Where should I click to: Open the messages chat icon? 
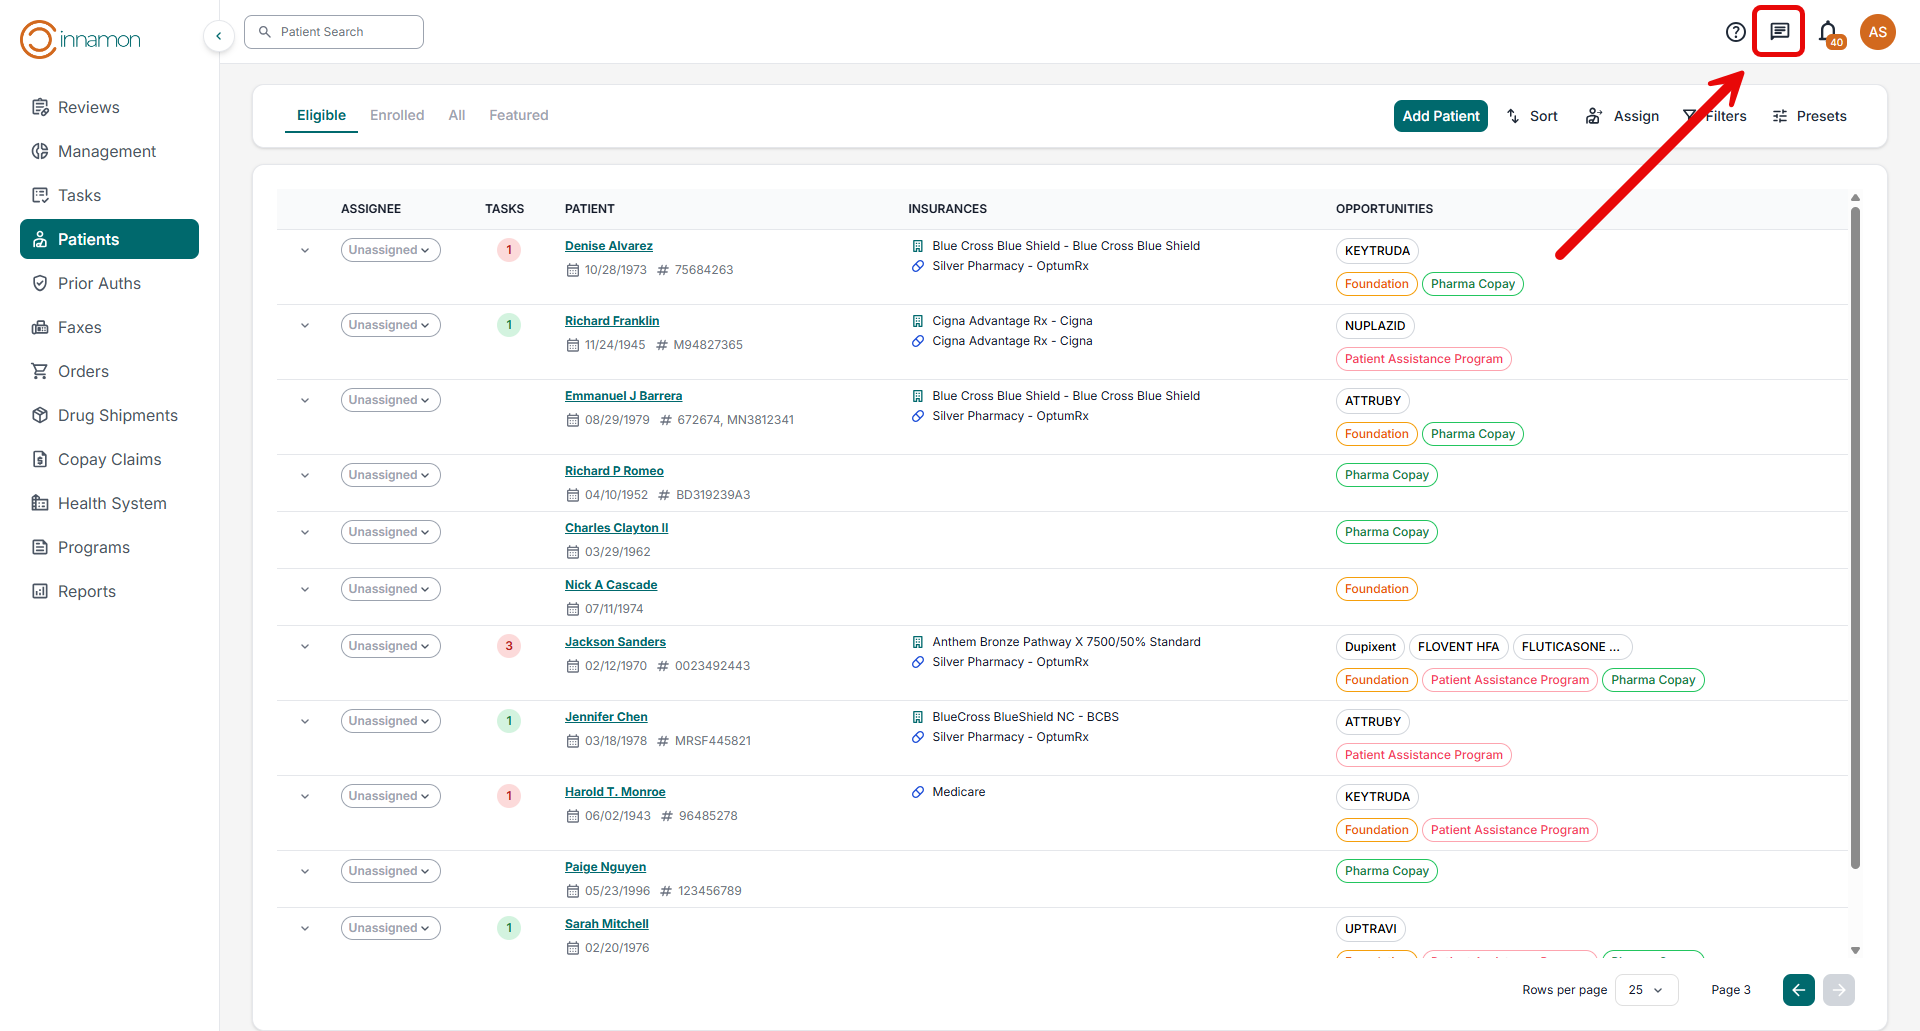pos(1779,32)
